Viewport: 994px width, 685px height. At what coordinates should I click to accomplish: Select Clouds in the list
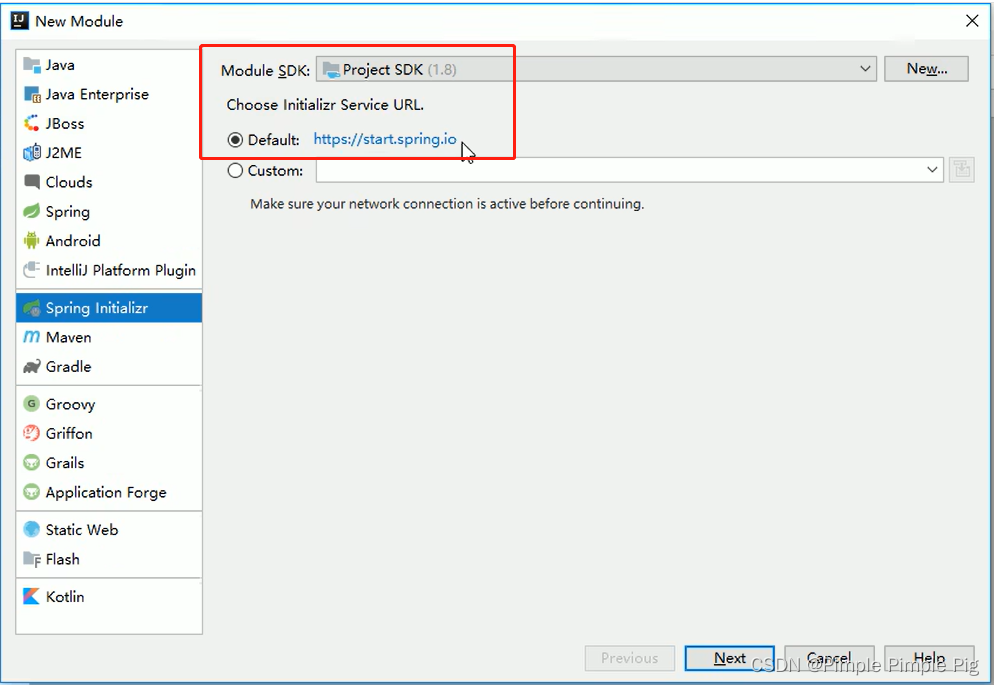coord(109,182)
